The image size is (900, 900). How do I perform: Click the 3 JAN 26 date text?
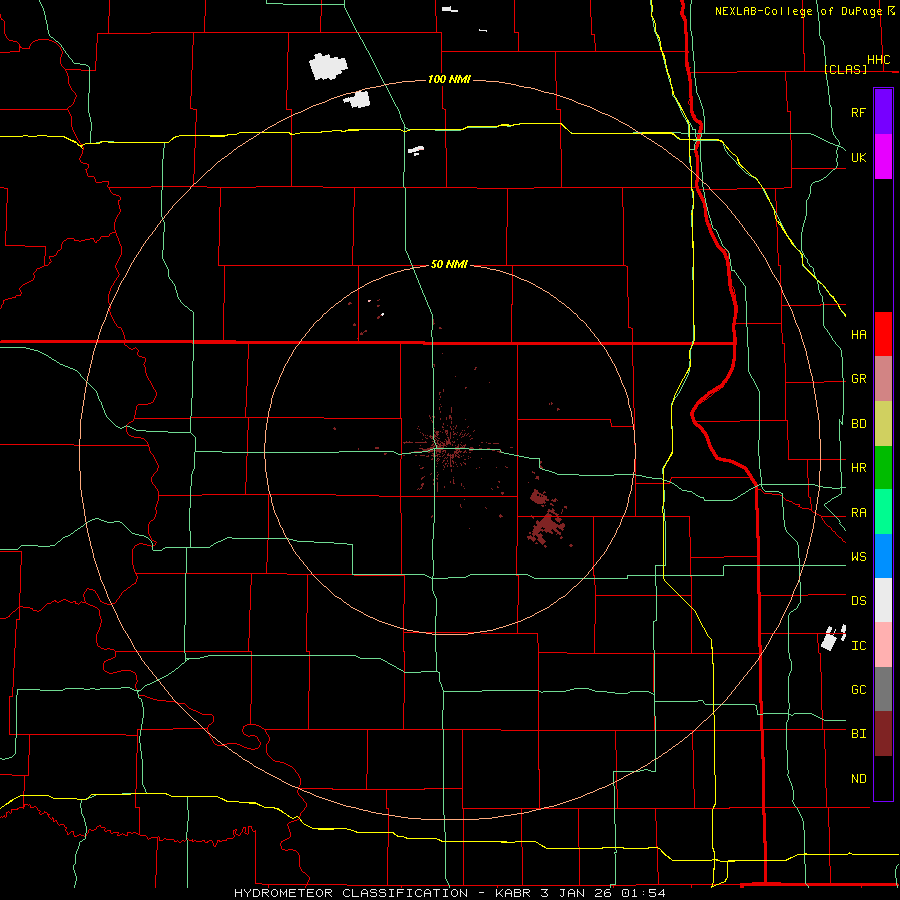(576, 893)
